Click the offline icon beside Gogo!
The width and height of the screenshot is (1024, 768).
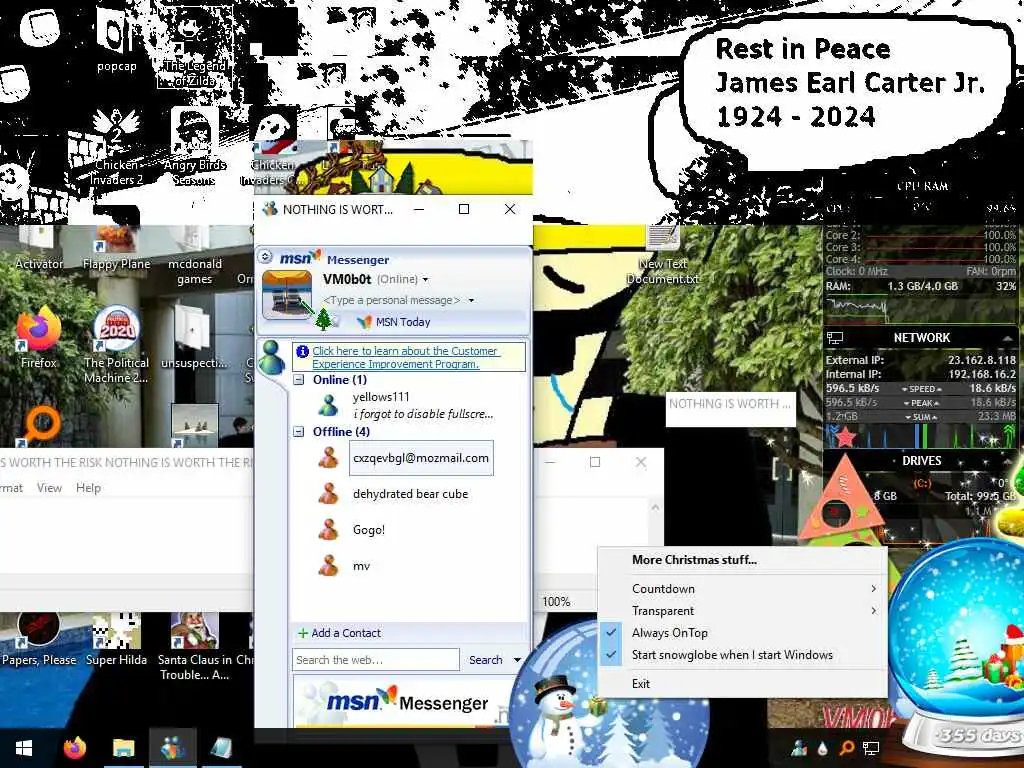point(328,530)
